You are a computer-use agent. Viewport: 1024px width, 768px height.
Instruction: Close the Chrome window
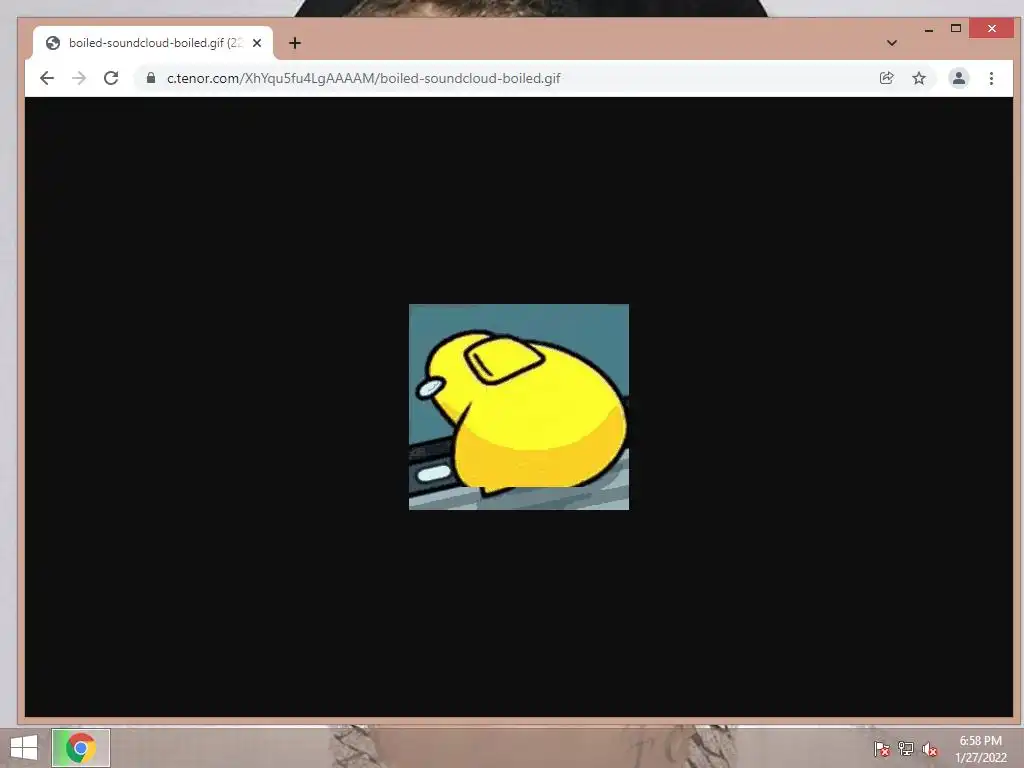pyautogui.click(x=991, y=29)
